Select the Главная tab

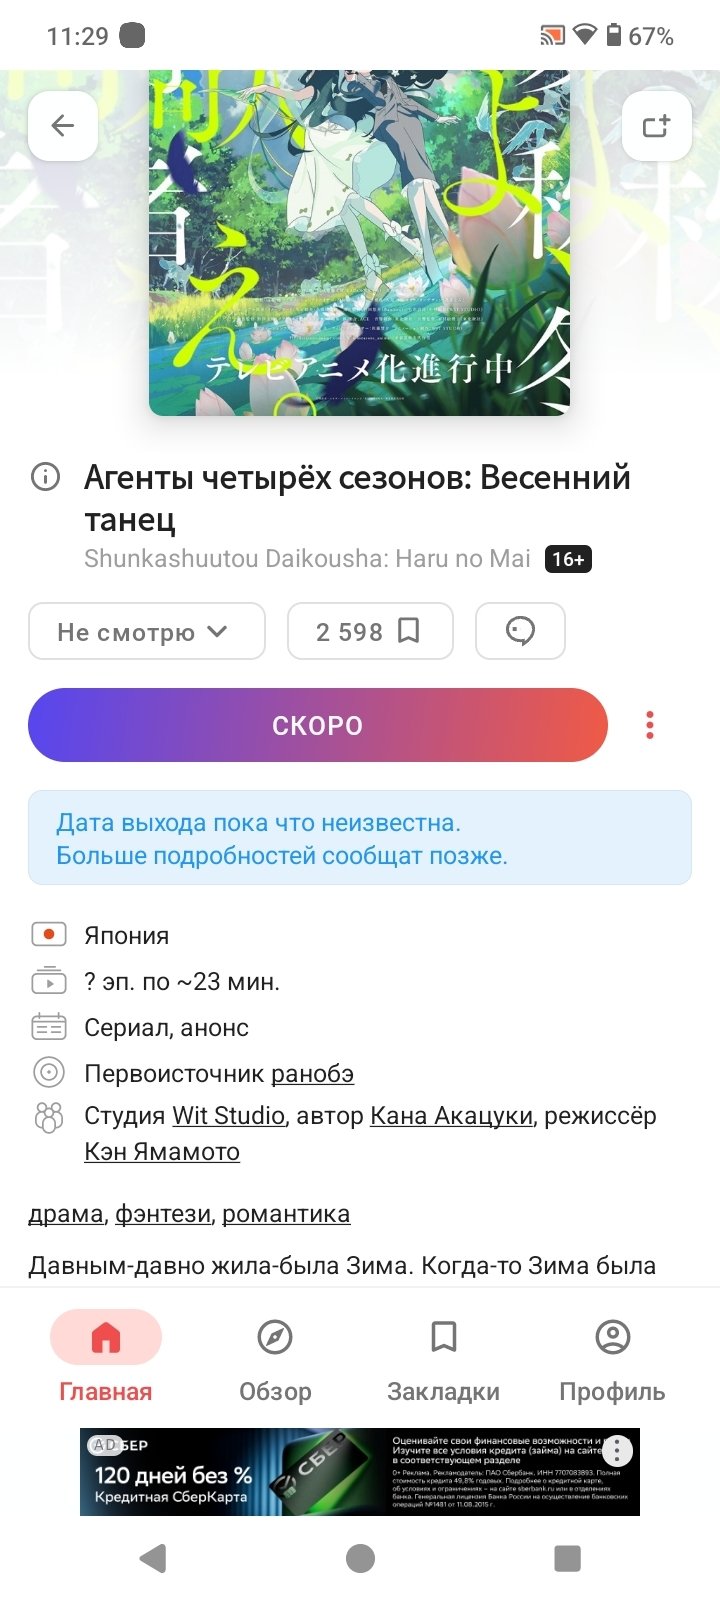point(106,1357)
